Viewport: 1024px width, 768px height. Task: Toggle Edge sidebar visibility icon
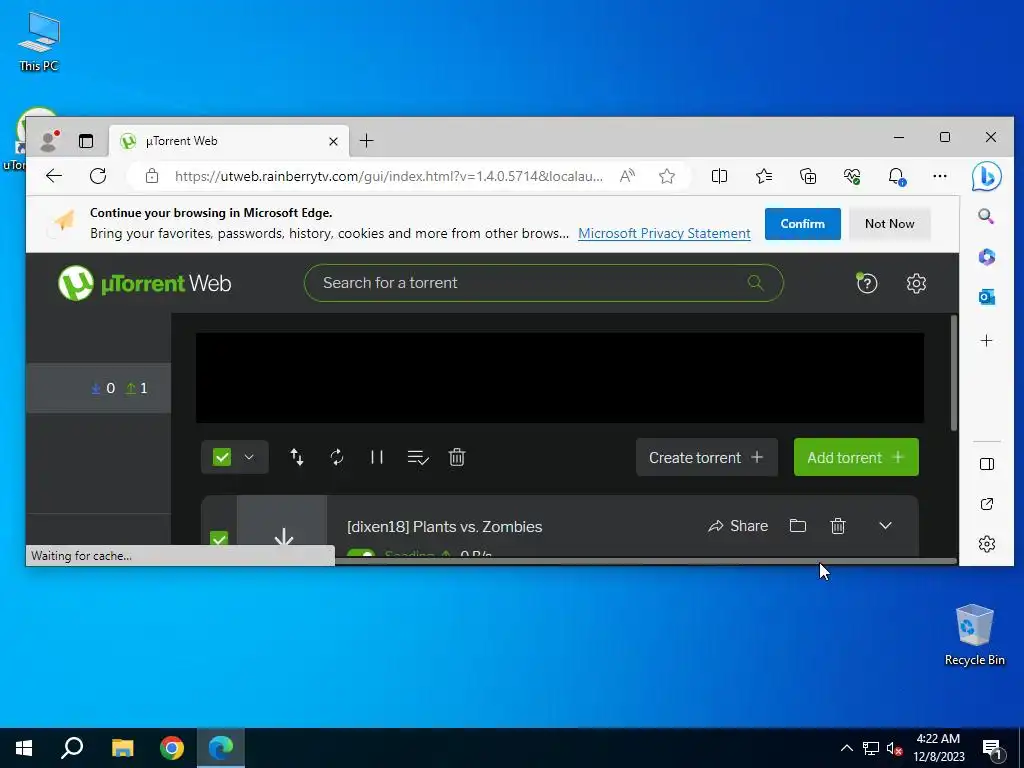click(x=987, y=464)
